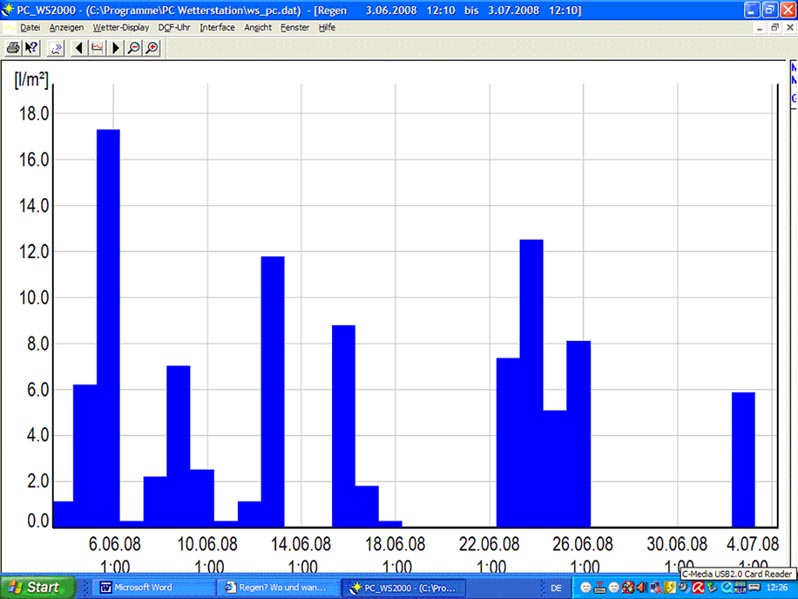Expand the Wetter-Display menu

121,27
